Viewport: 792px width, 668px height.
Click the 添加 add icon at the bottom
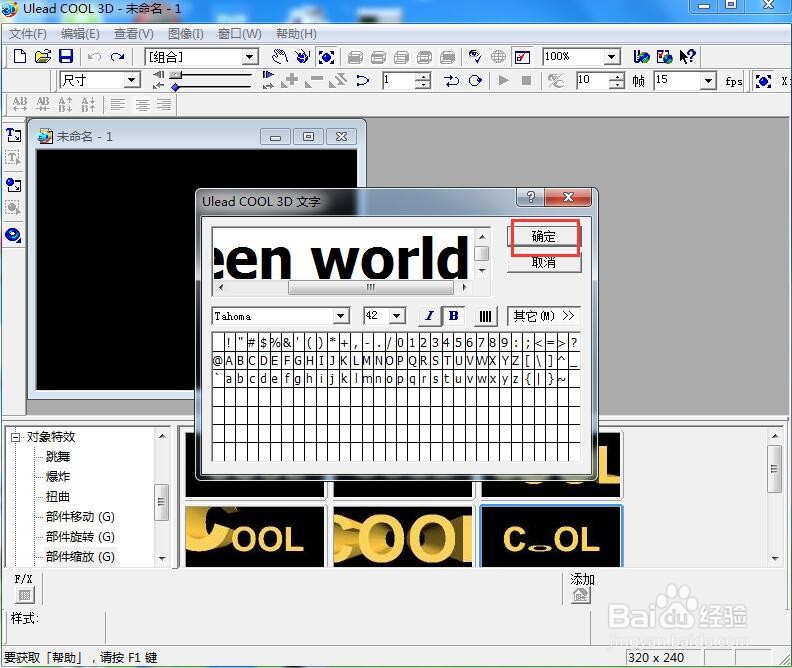point(580,595)
